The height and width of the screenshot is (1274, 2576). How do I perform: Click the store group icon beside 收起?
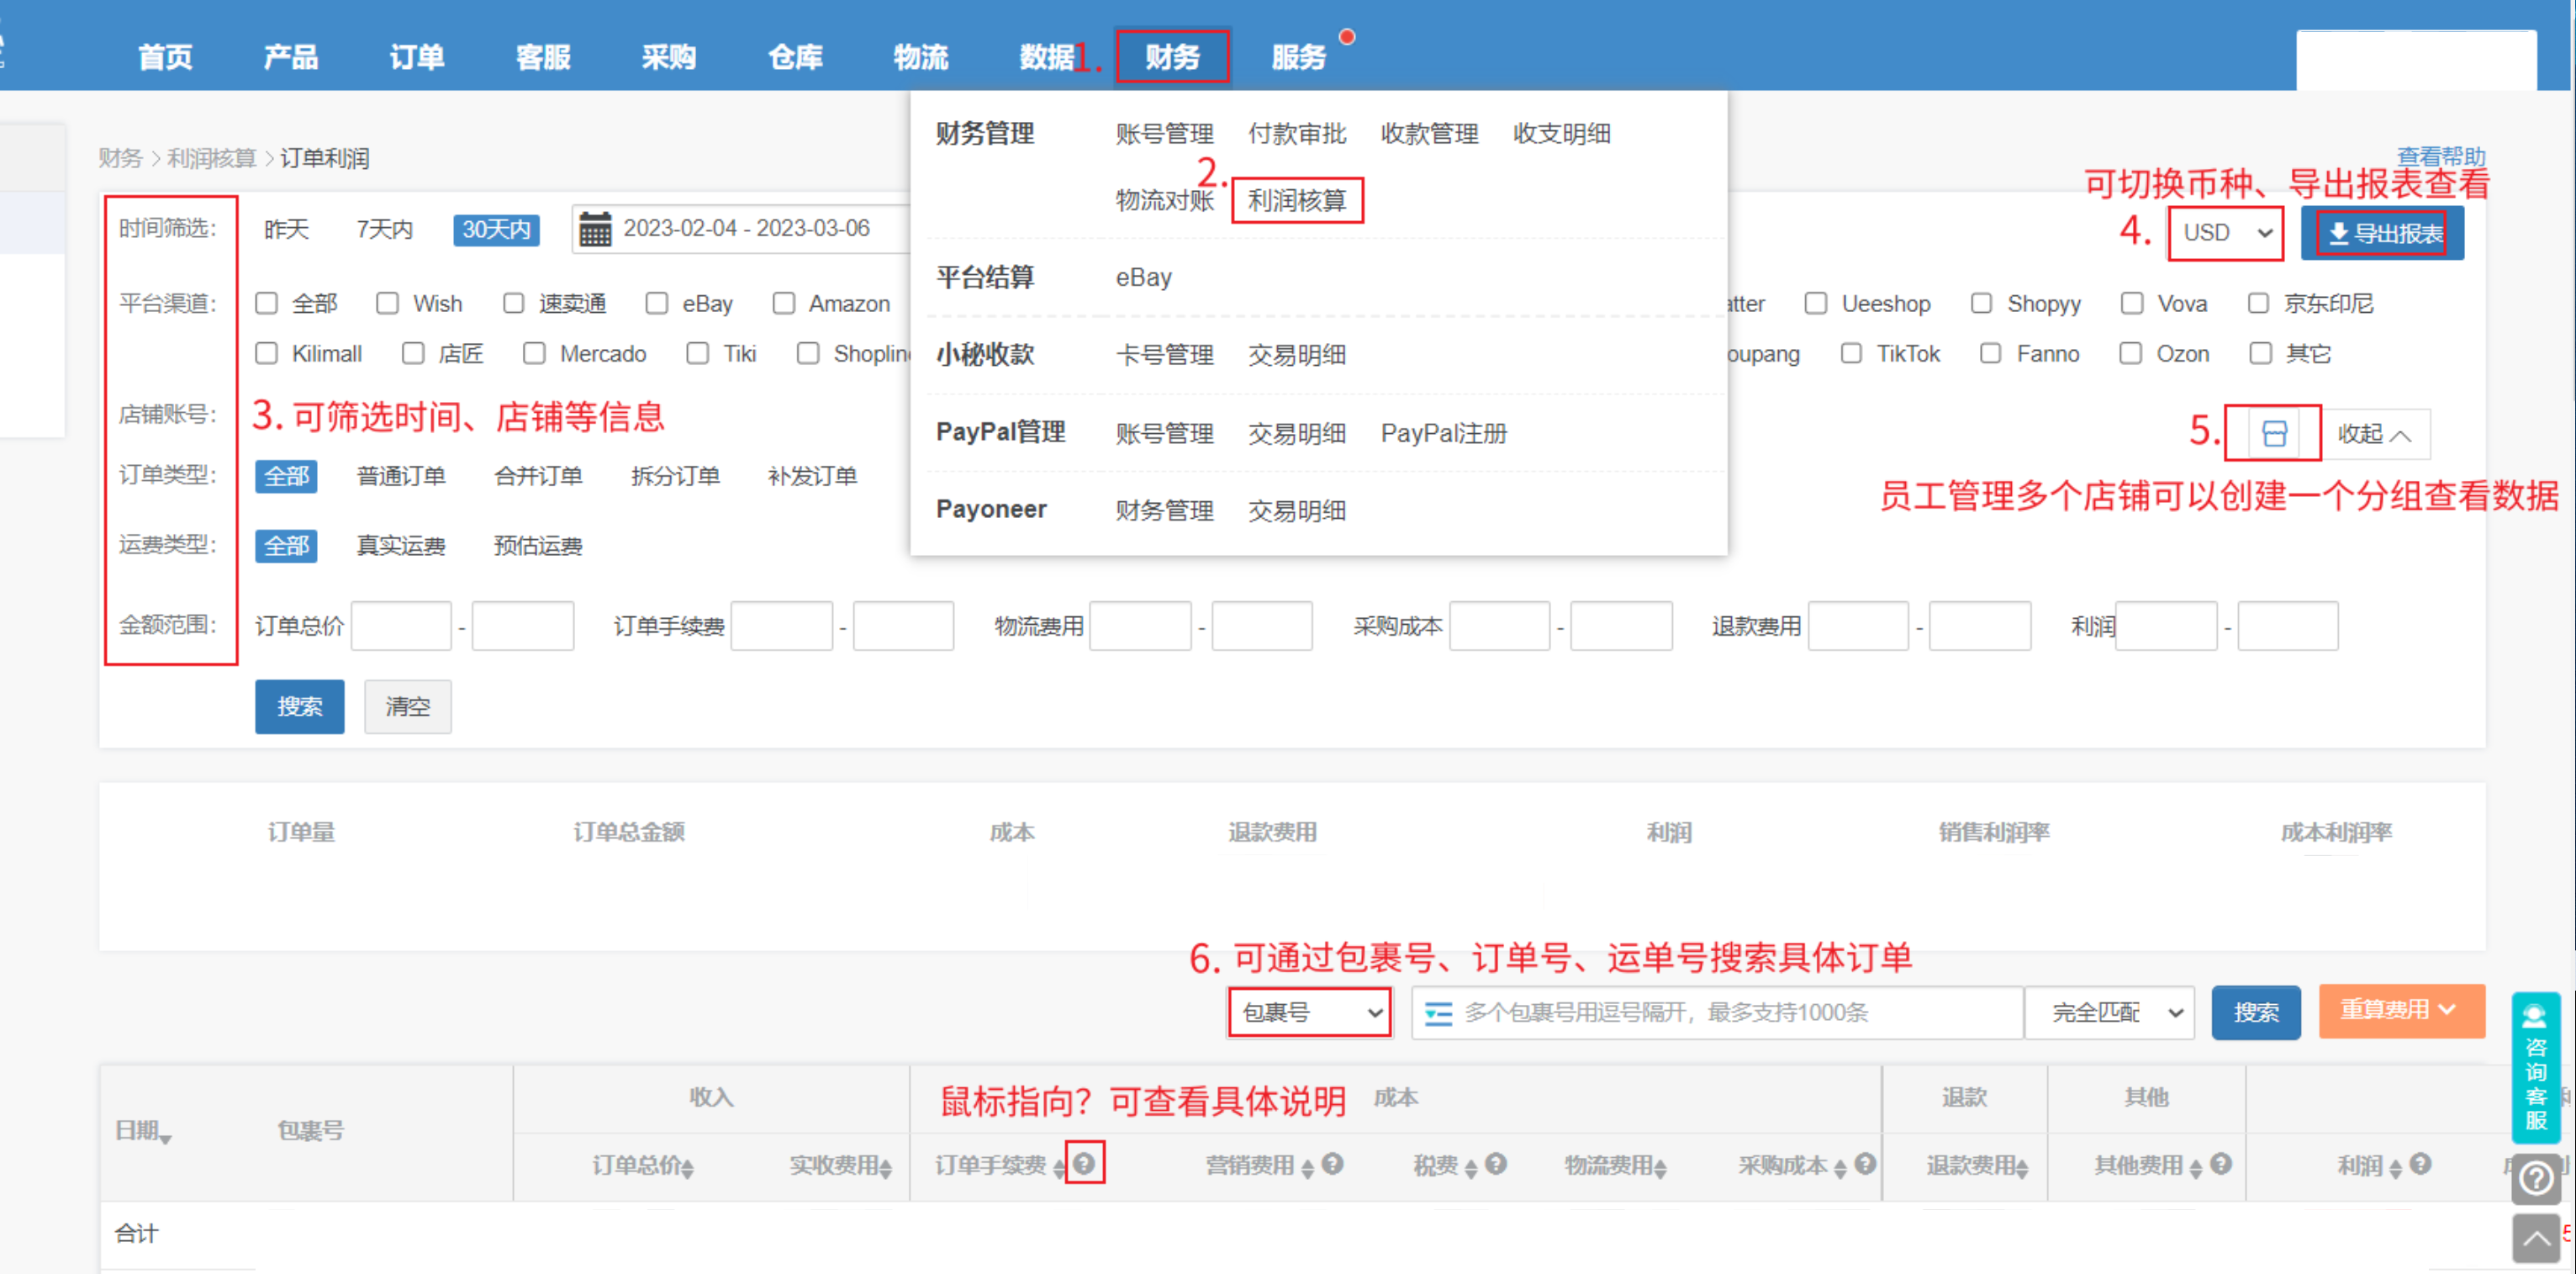[2273, 433]
